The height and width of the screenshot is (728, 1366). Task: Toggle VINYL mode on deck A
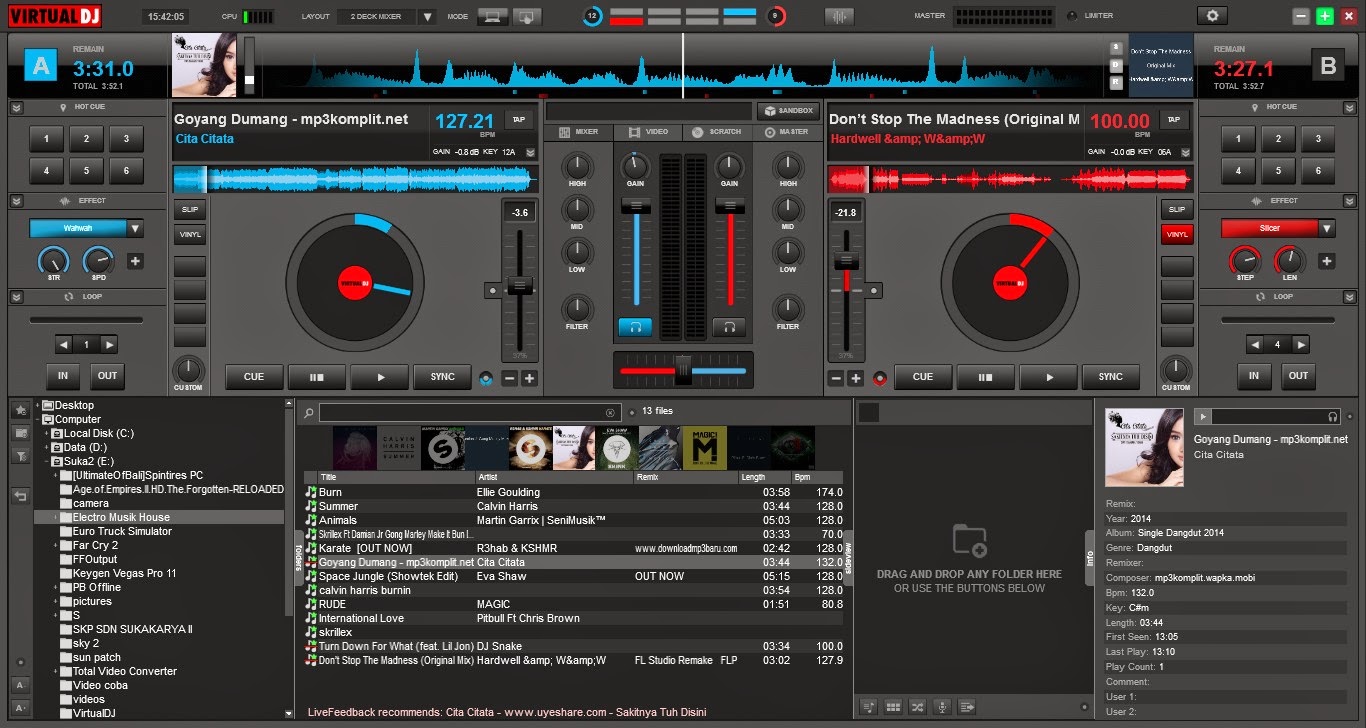[x=190, y=235]
